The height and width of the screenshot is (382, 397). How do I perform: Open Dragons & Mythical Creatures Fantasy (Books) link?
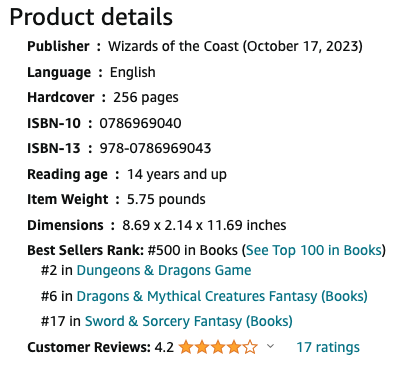[222, 296]
